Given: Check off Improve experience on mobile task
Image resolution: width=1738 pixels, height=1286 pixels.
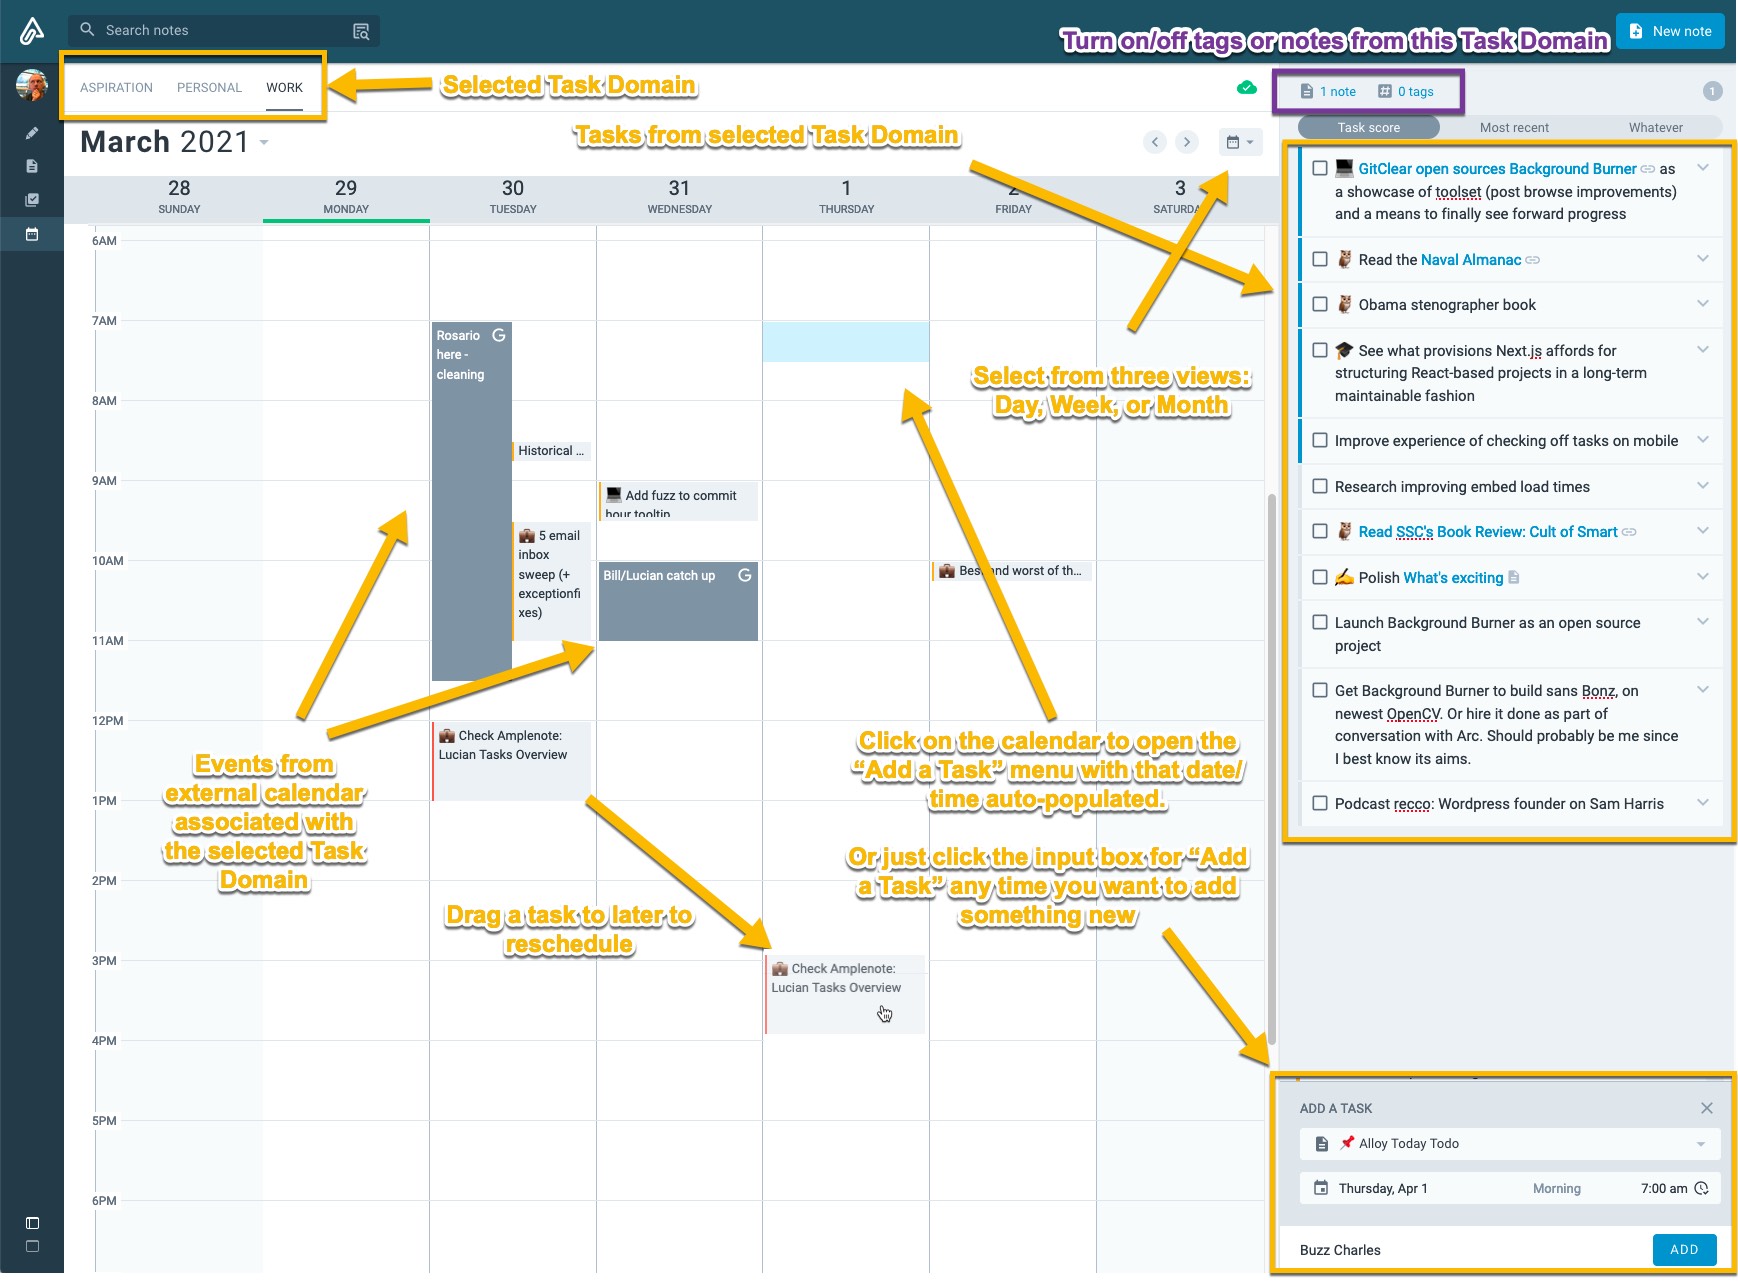Looking at the screenshot, I should [x=1320, y=440].
